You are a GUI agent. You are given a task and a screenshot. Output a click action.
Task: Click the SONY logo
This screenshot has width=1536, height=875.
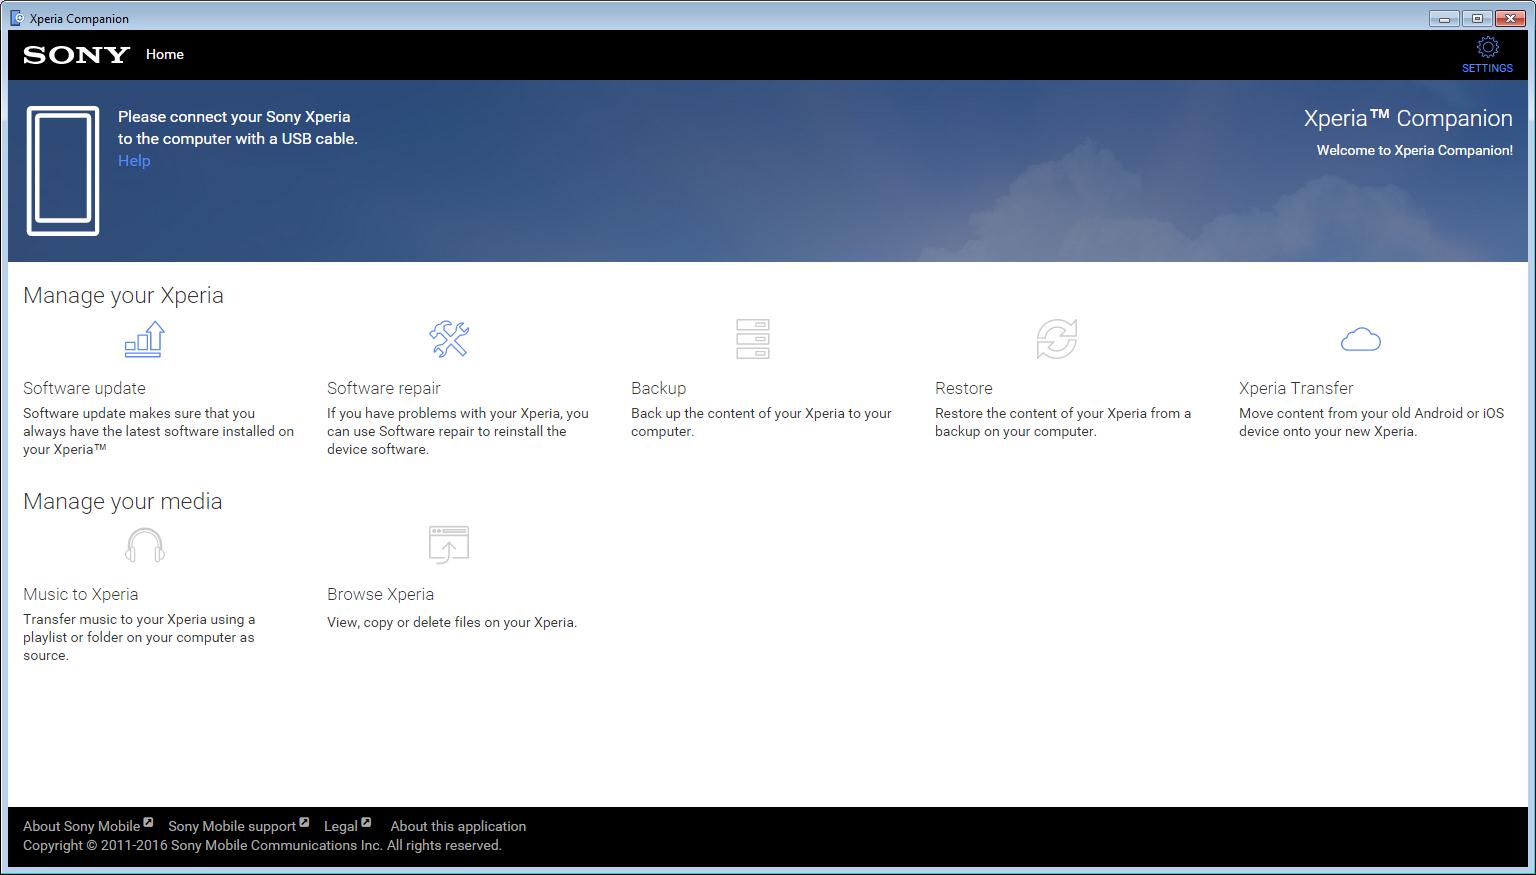pos(75,54)
